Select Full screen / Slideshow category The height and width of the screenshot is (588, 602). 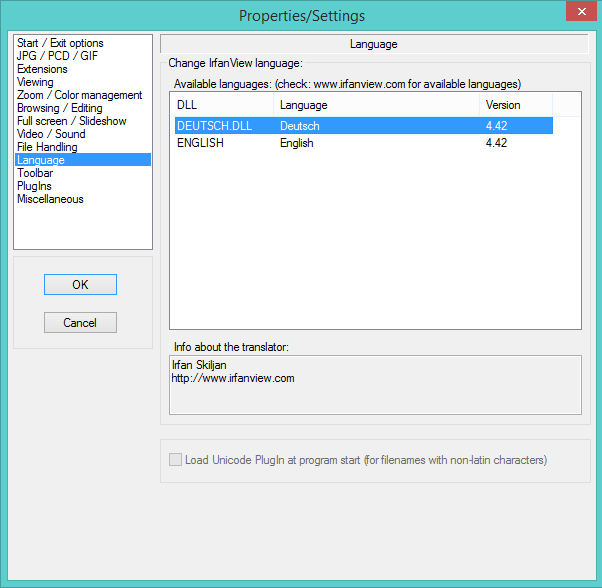(72, 121)
